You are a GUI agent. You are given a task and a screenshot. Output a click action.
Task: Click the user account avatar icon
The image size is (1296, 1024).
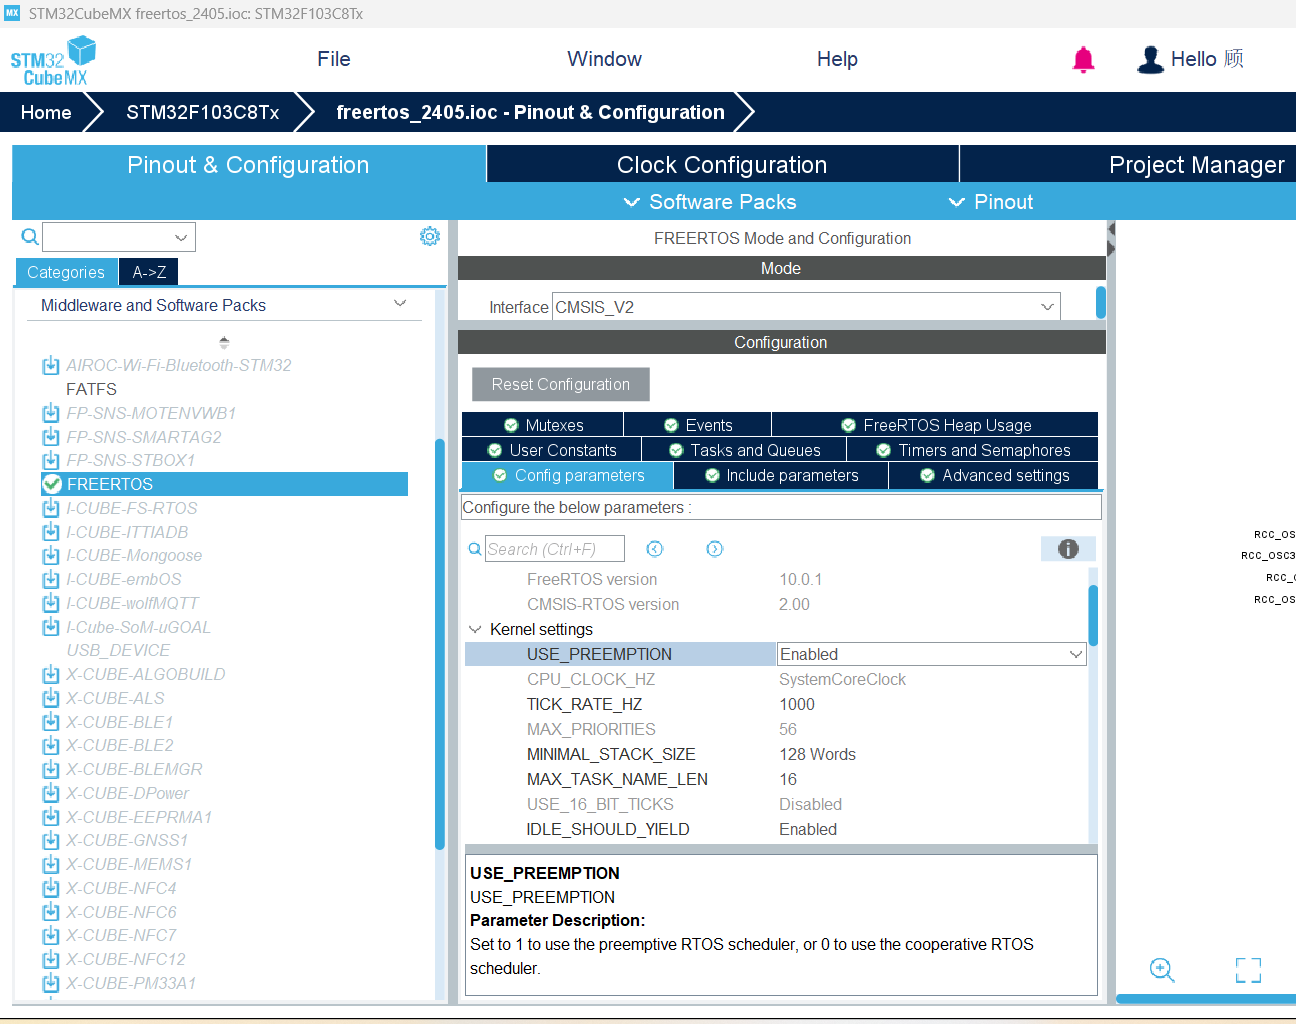click(x=1150, y=60)
